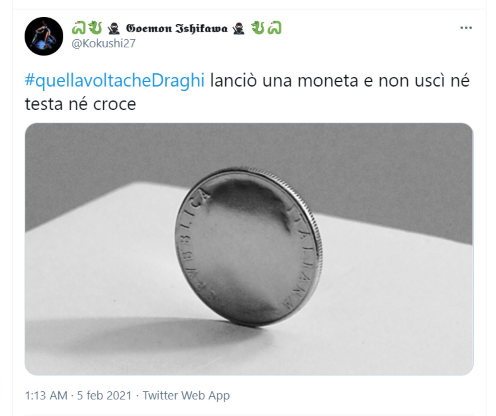Viewport: 496px width, 416px height.
Task: Click the right ninja emoji after the display name
Action: click(x=239, y=29)
